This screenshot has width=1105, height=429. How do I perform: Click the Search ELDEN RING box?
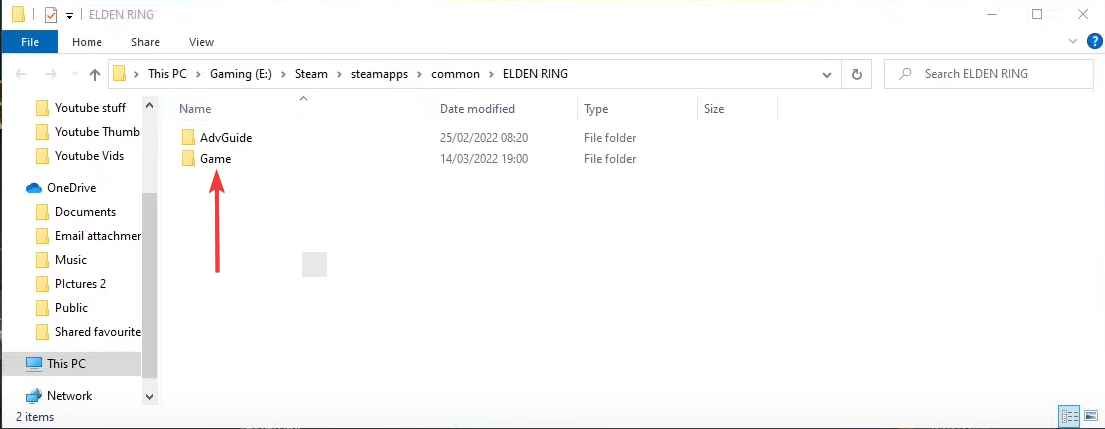(x=989, y=74)
